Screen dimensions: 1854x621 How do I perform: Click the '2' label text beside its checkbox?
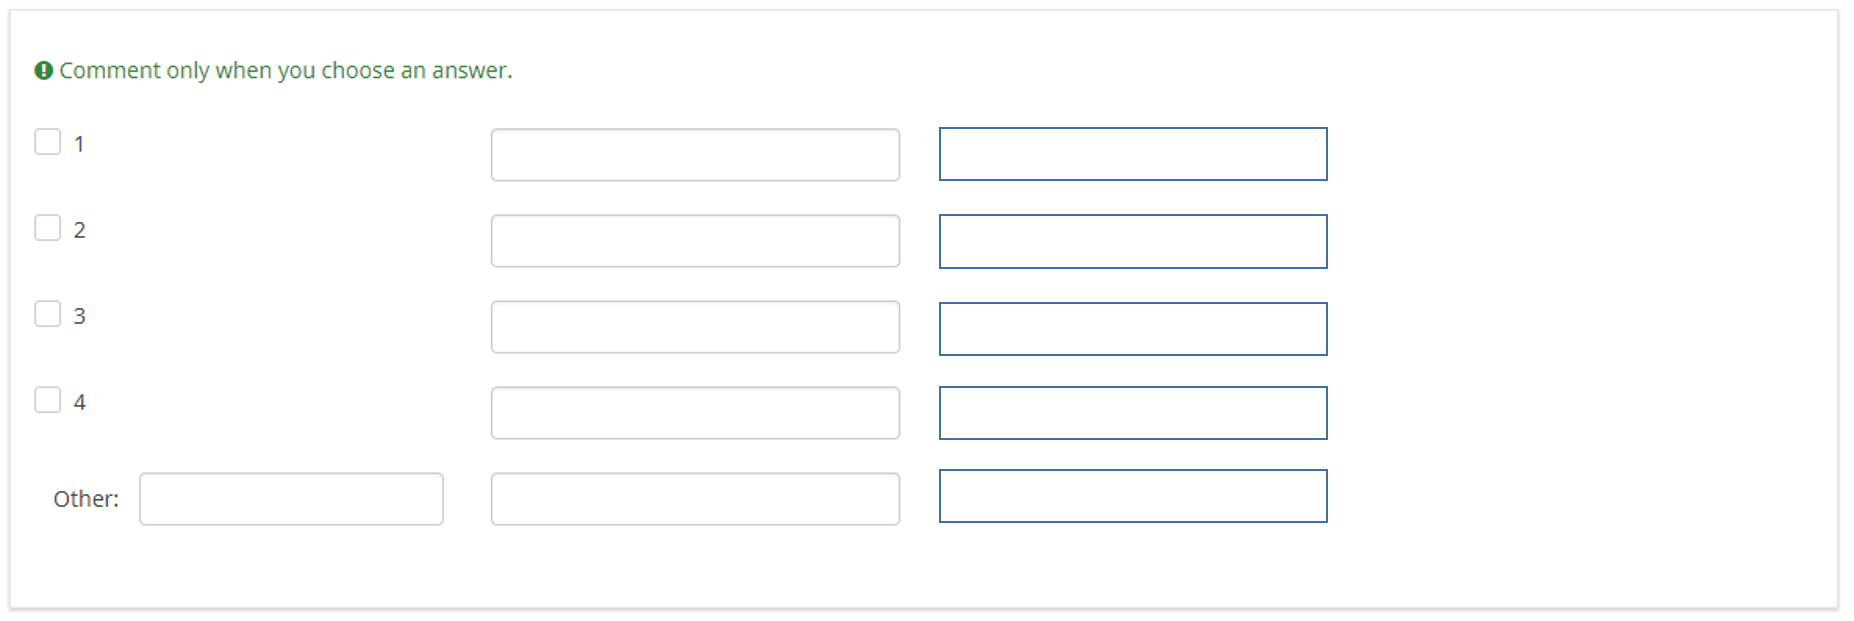click(80, 231)
